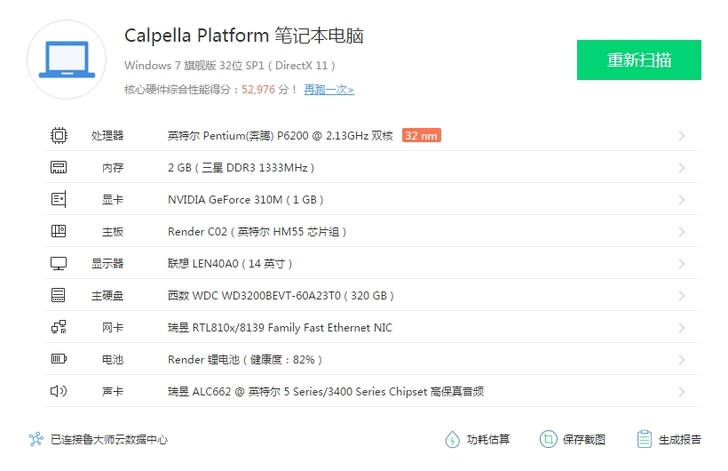The width and height of the screenshot is (728, 471).
Task: Expand the 内存 row chevron
Action: [x=682, y=168]
